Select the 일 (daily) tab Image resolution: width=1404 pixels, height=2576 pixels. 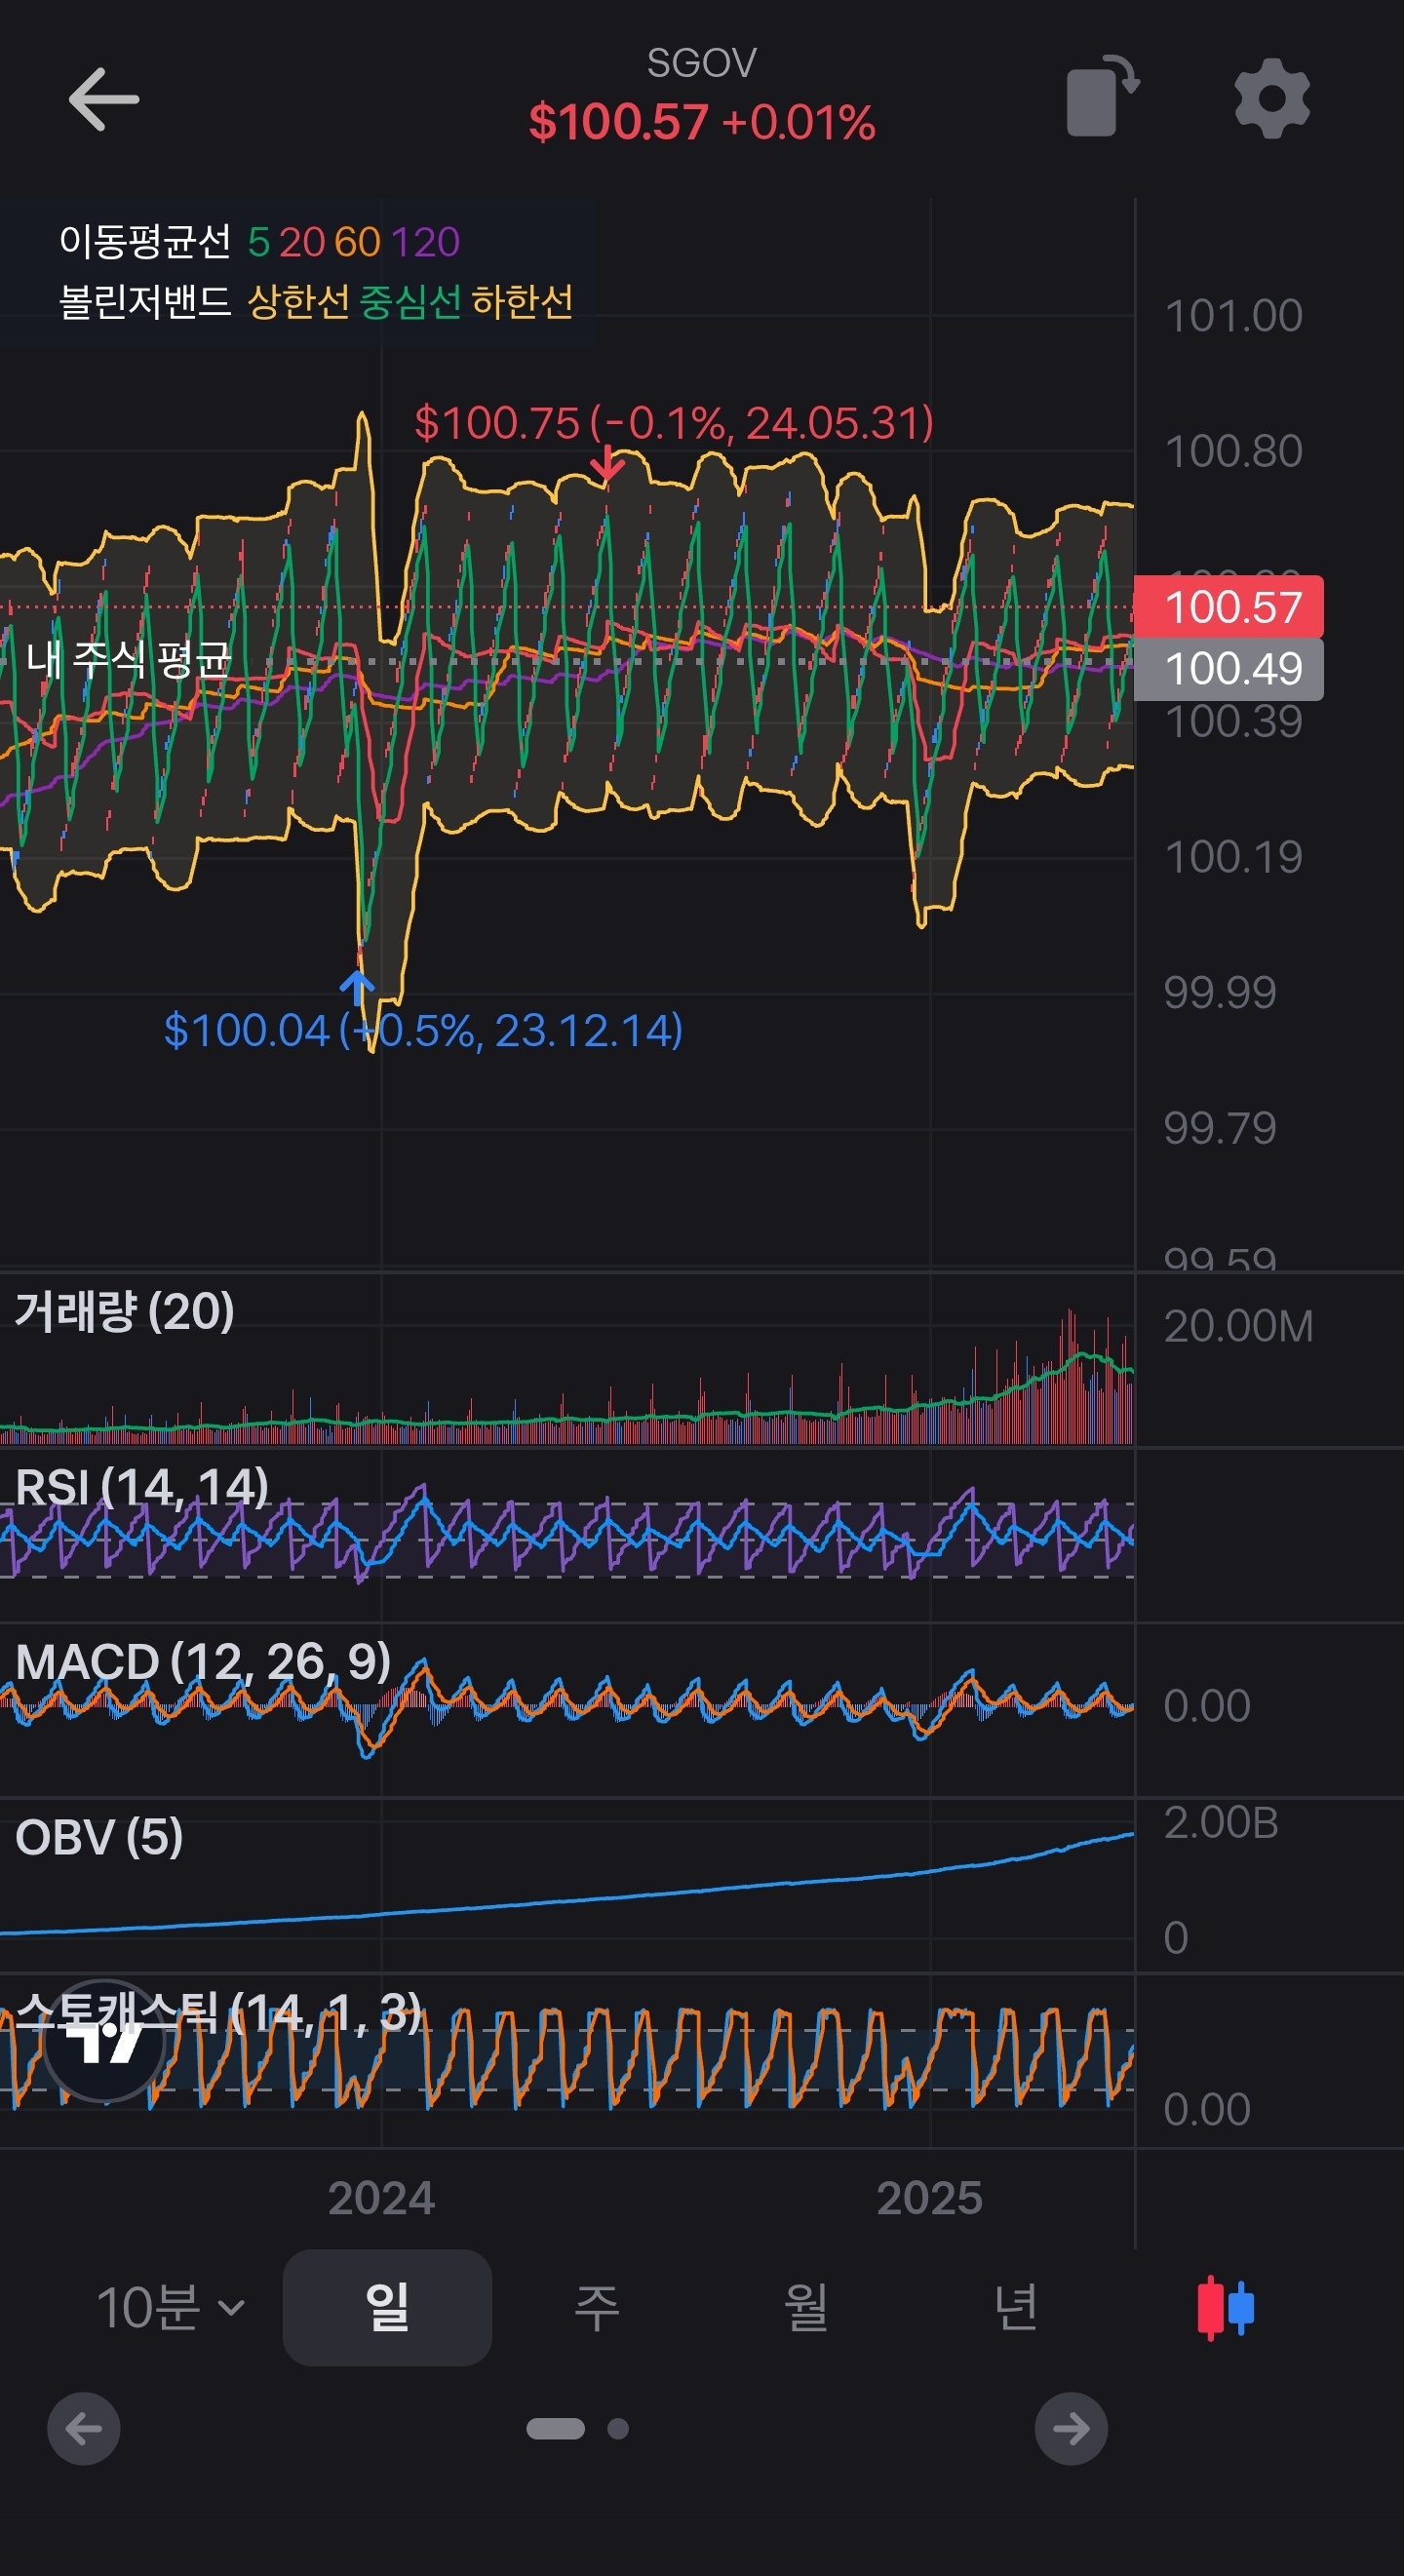[387, 2308]
